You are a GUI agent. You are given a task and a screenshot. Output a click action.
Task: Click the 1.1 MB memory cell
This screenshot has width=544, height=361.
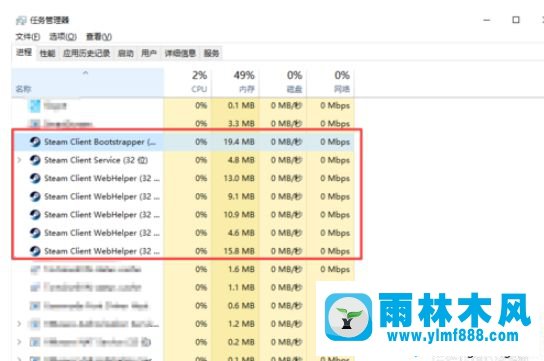[x=235, y=287]
